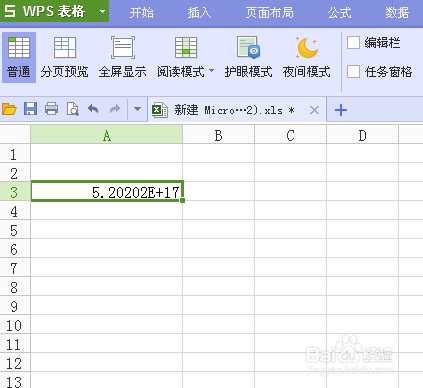Click the fill handle of cell A3
Screen dimensions: 423x388
pyautogui.click(x=182, y=200)
